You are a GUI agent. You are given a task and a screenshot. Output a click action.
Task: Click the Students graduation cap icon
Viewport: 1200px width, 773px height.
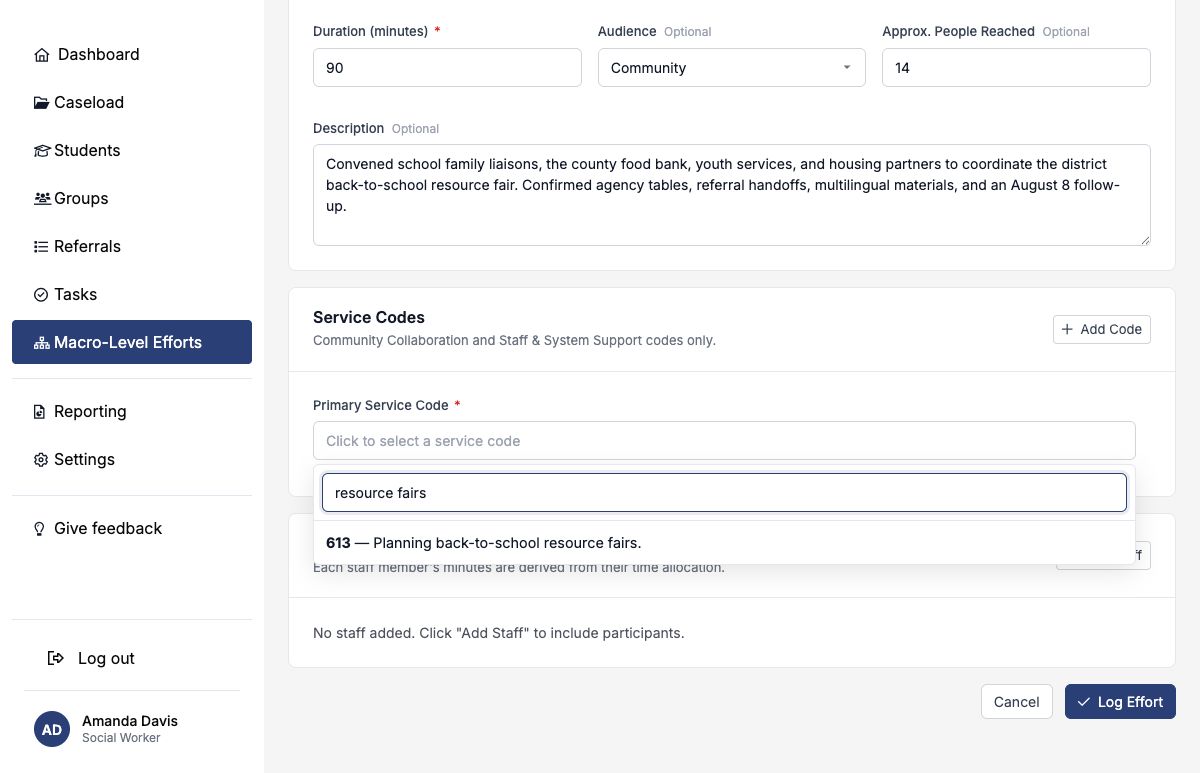click(x=42, y=151)
